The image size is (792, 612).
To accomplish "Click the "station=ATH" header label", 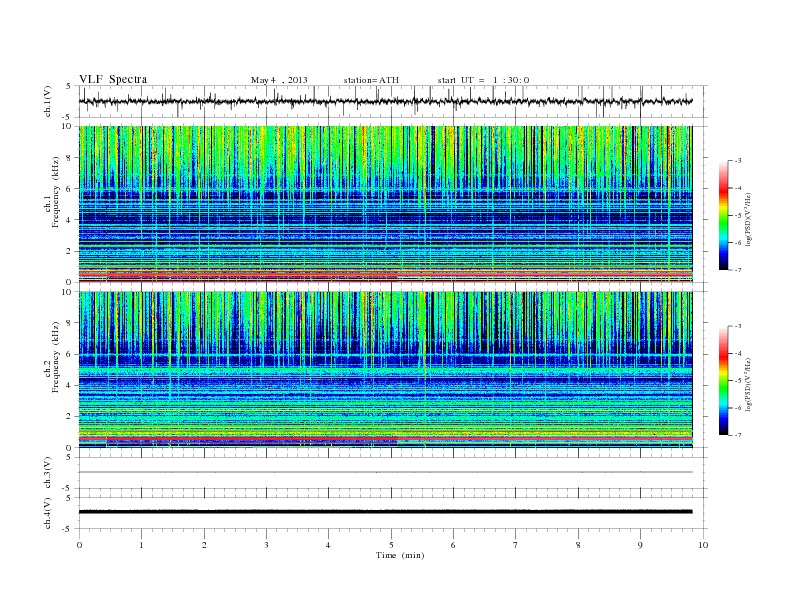I will pyautogui.click(x=371, y=80).
